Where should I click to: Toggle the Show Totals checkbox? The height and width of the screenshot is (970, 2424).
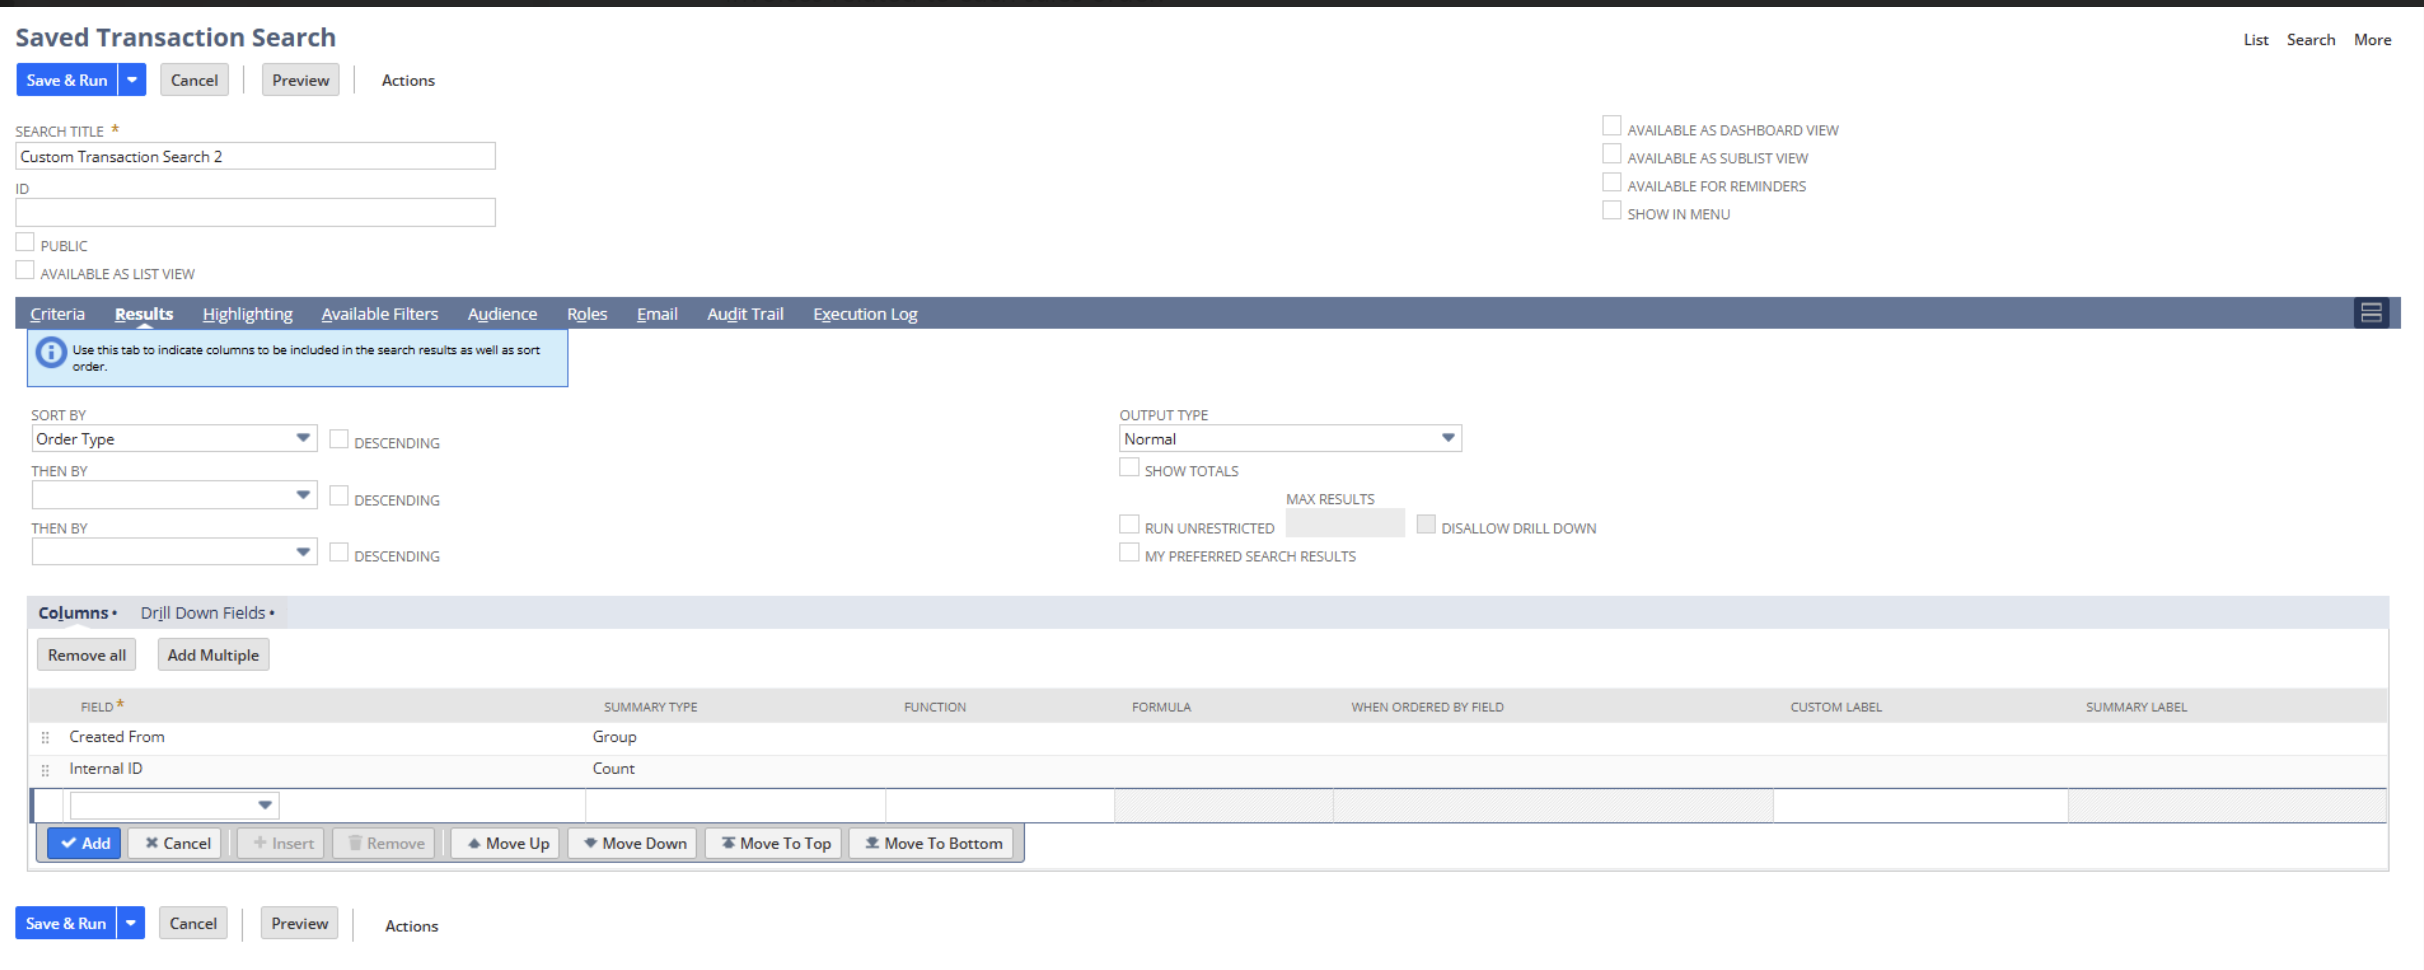(x=1129, y=468)
